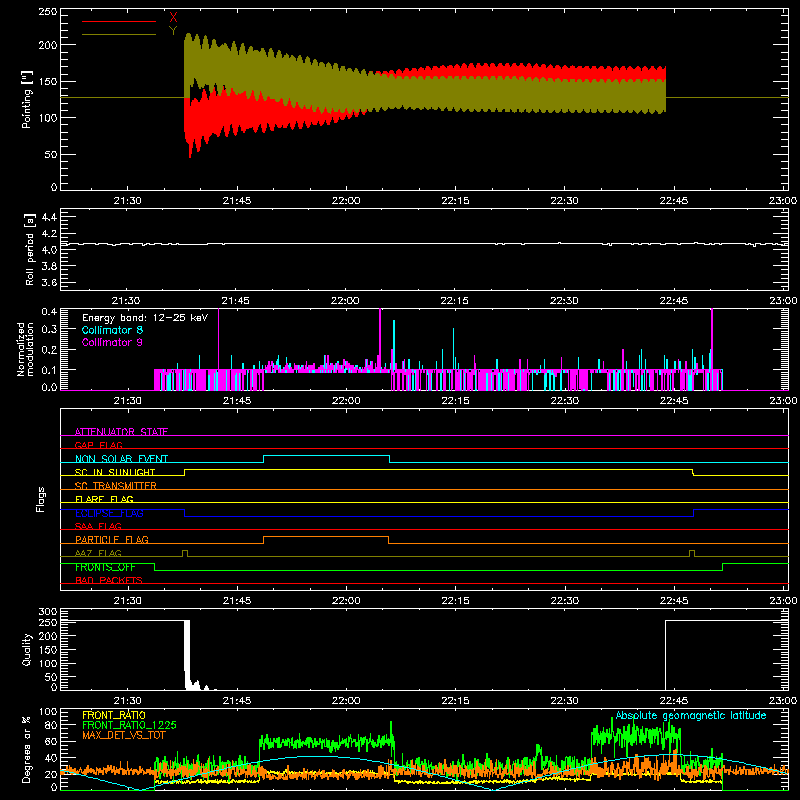Click the green FRONT_RATIO_1225 legend entry

(129, 725)
